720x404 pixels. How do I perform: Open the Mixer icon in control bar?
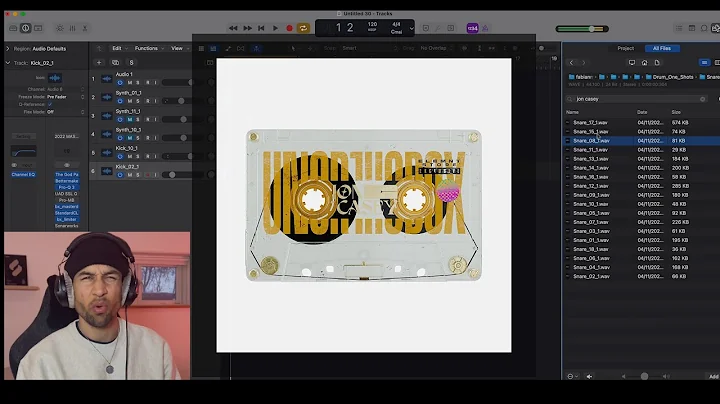[73, 28]
